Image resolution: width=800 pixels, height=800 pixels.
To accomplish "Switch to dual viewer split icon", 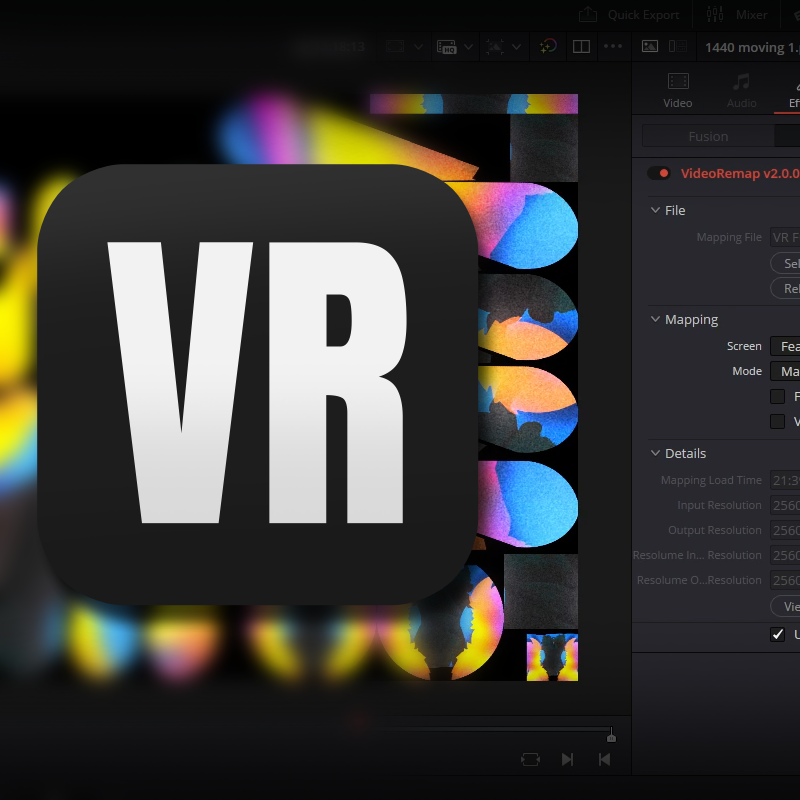I will click(x=580, y=46).
